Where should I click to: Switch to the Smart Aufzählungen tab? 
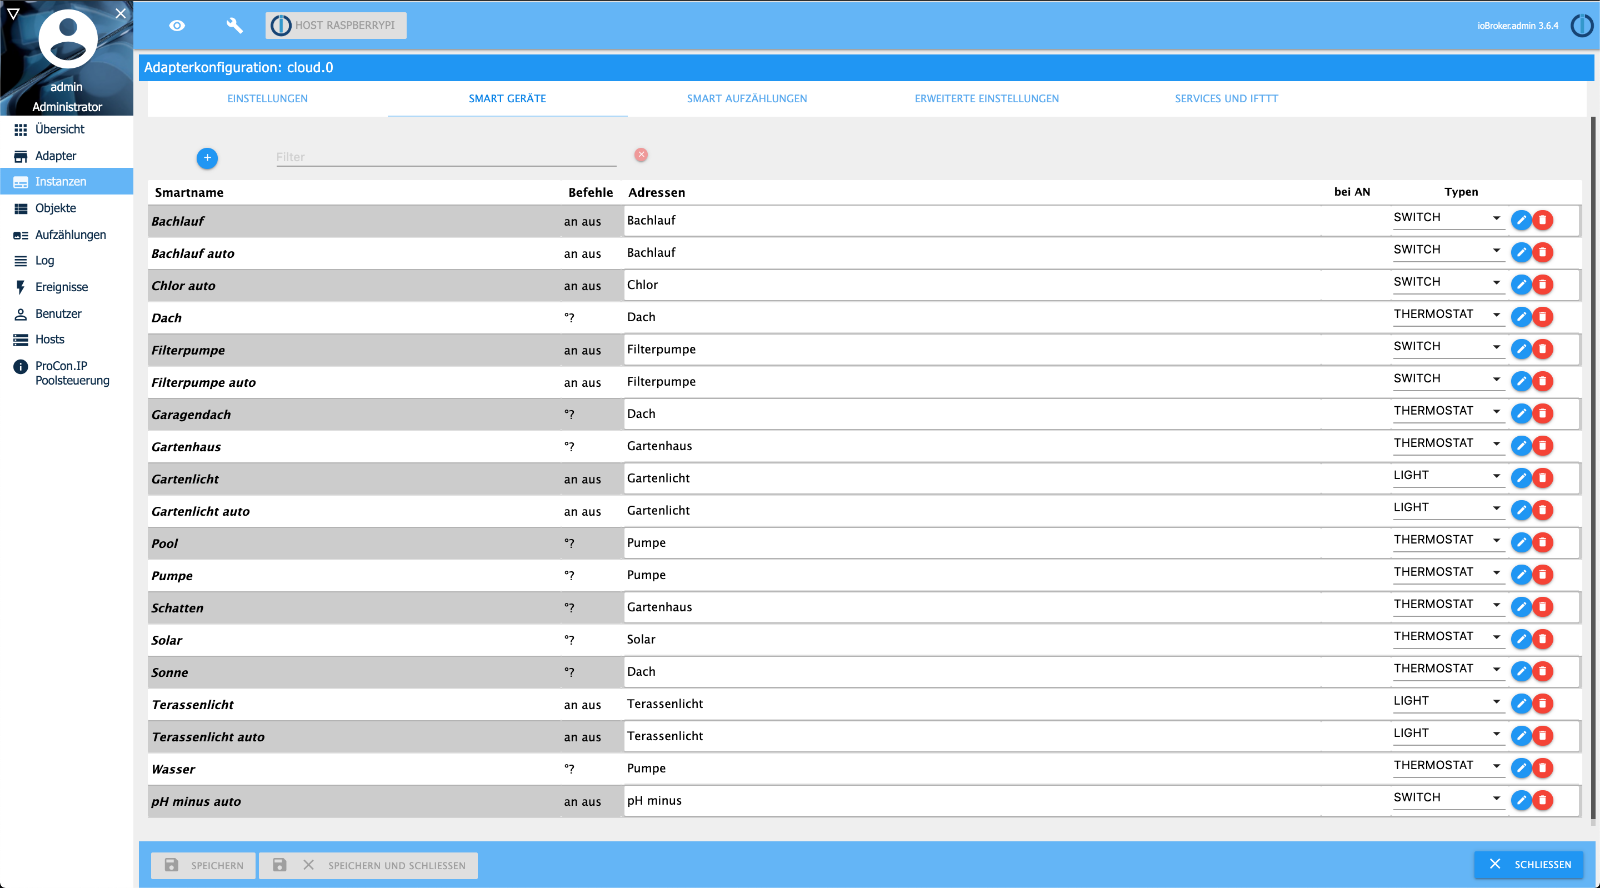(x=747, y=99)
